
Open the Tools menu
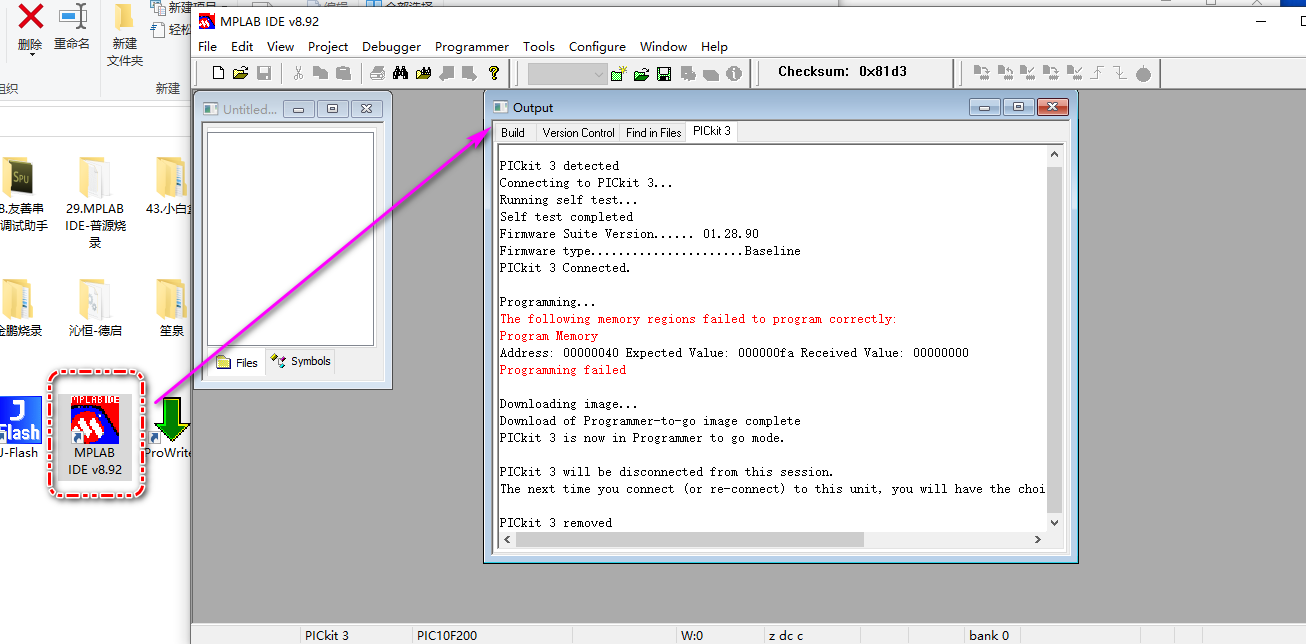[539, 46]
